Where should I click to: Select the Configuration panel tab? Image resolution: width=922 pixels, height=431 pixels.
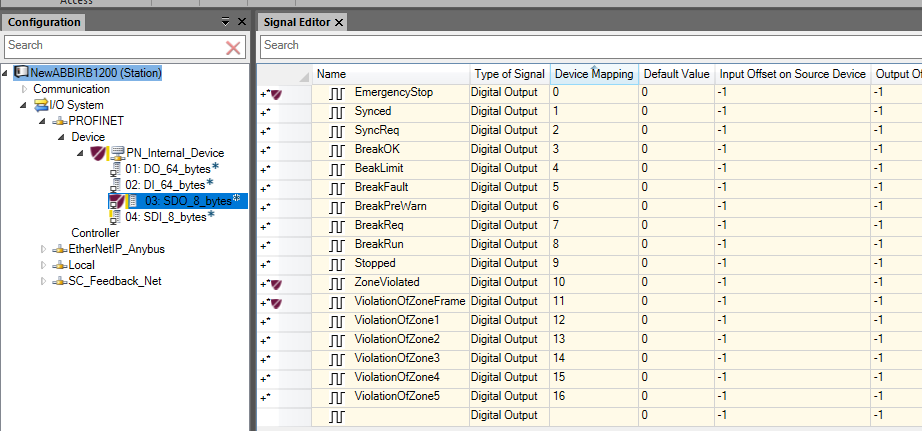pyautogui.click(x=44, y=22)
